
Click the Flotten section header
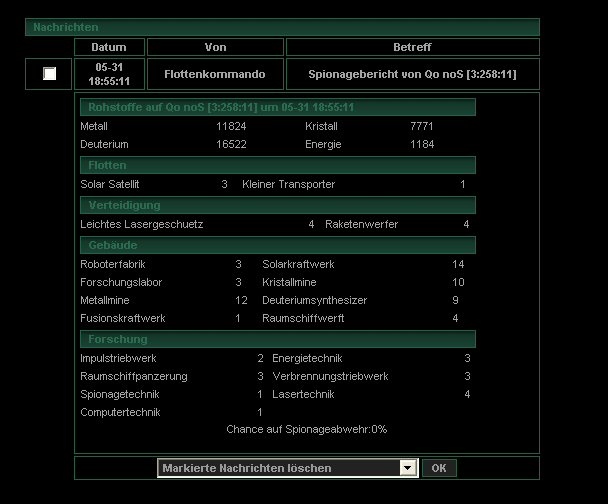[x=278, y=165]
